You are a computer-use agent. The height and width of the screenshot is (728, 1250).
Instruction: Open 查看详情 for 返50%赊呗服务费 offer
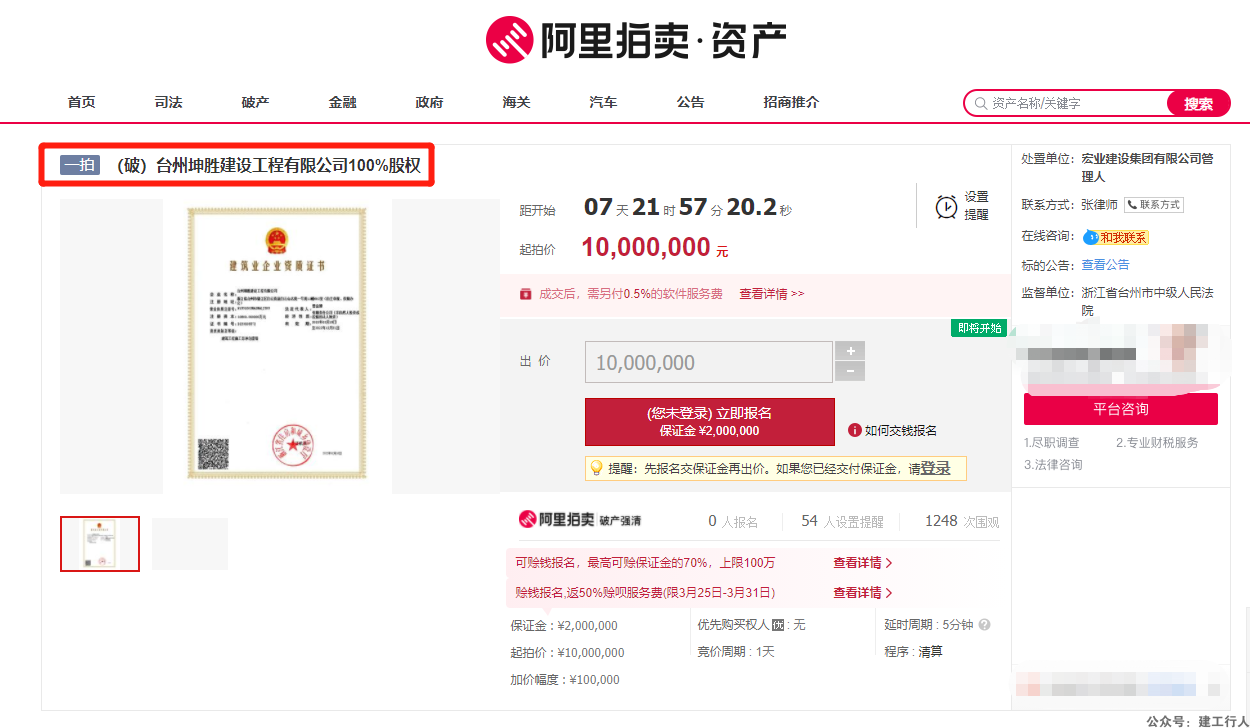863,592
